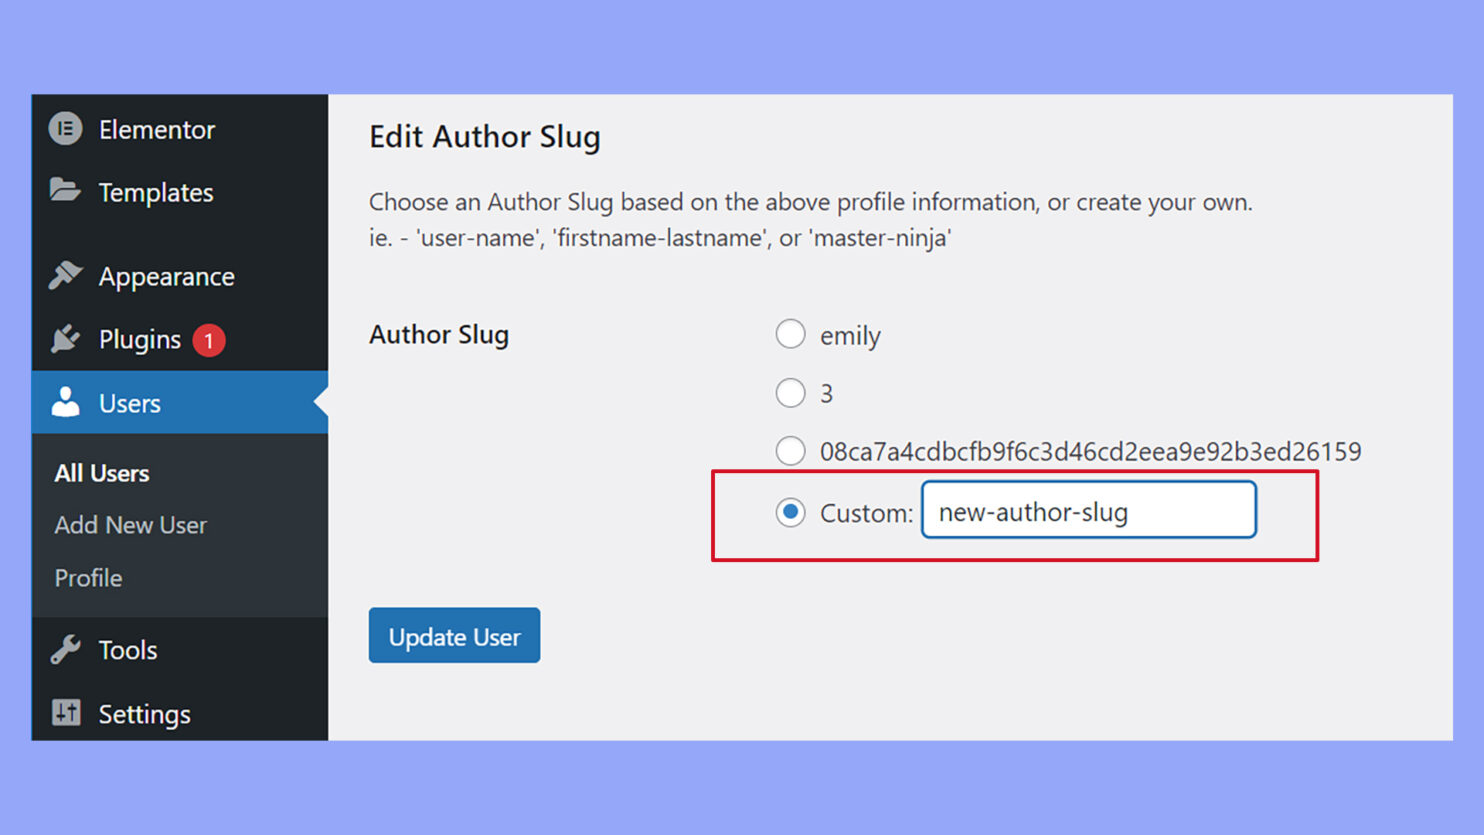
Task: Open Tools via the wrench icon
Action: [x=64, y=649]
